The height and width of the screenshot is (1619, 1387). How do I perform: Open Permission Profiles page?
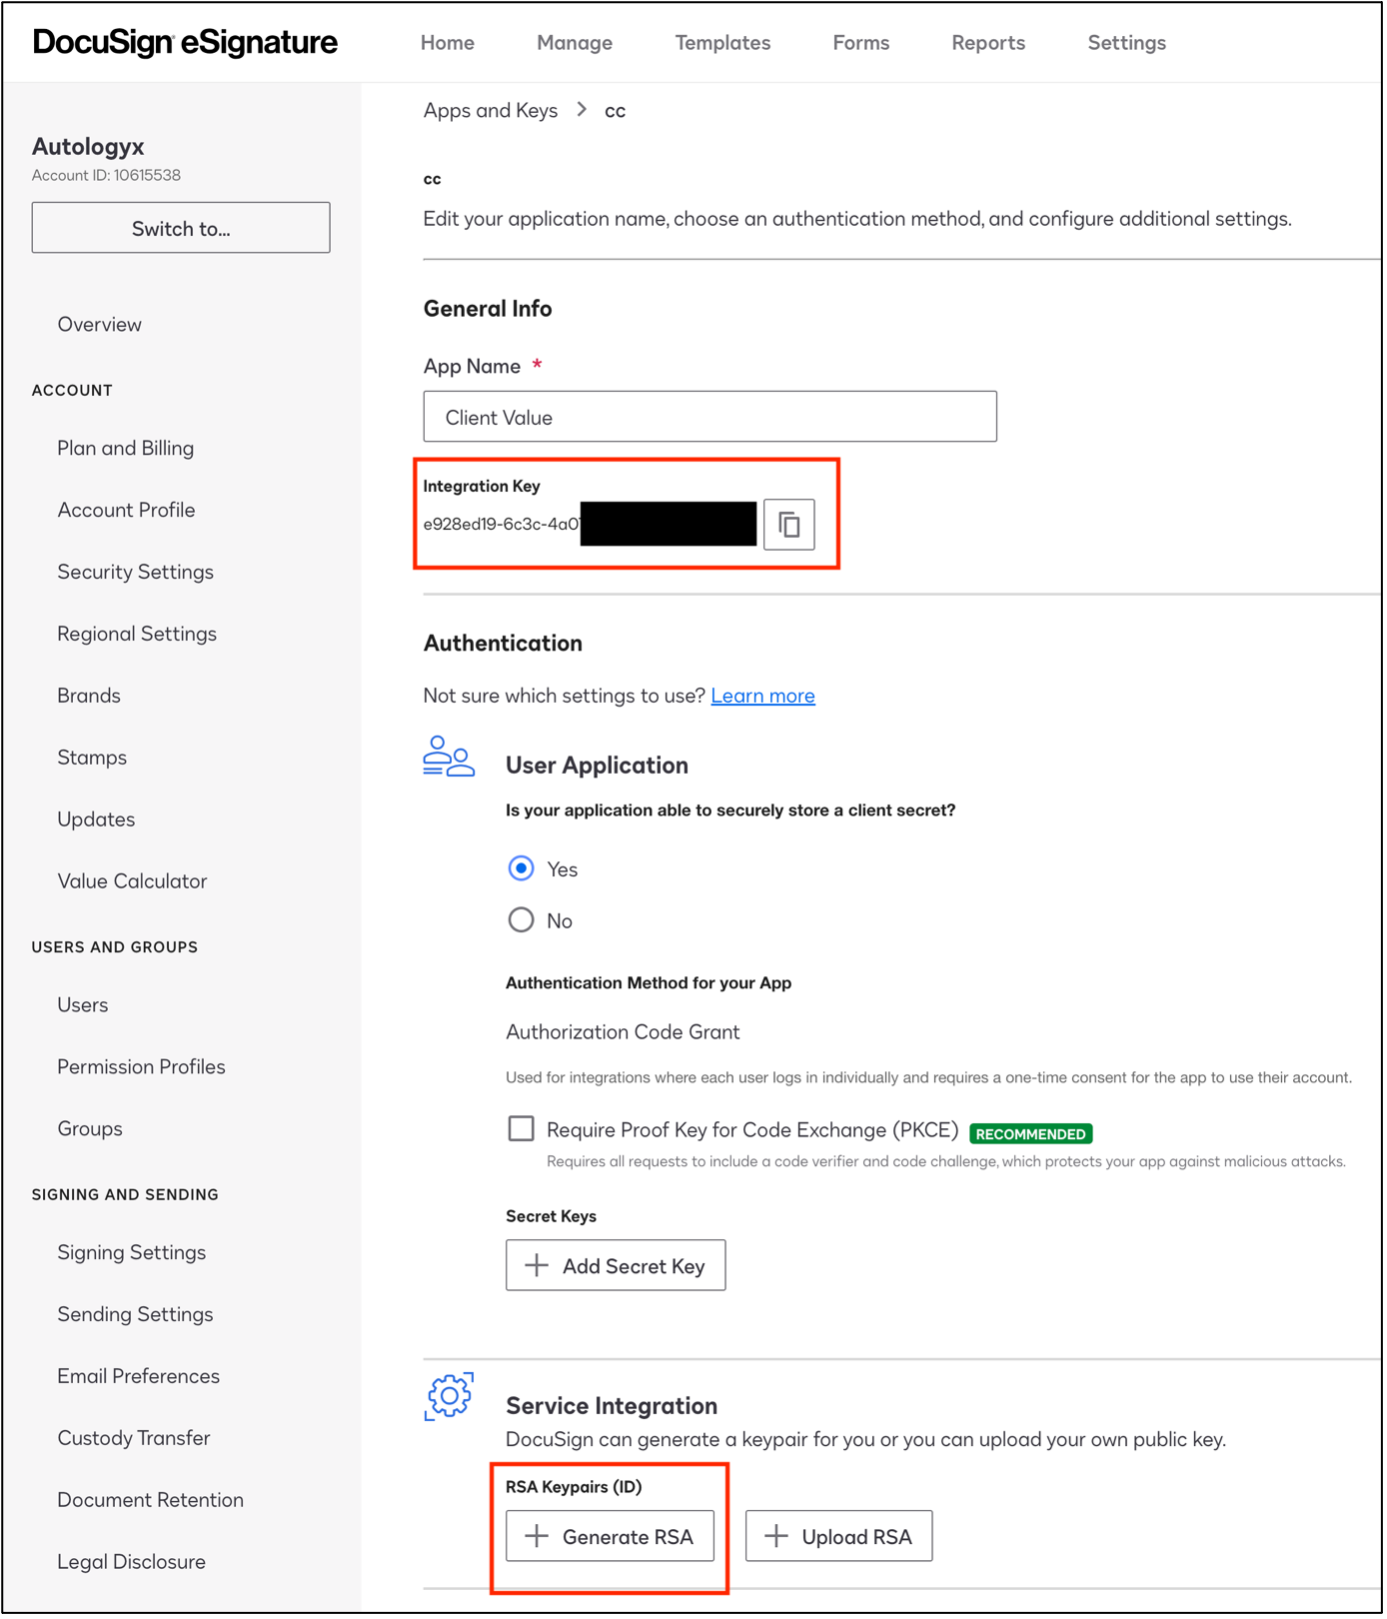(142, 1069)
